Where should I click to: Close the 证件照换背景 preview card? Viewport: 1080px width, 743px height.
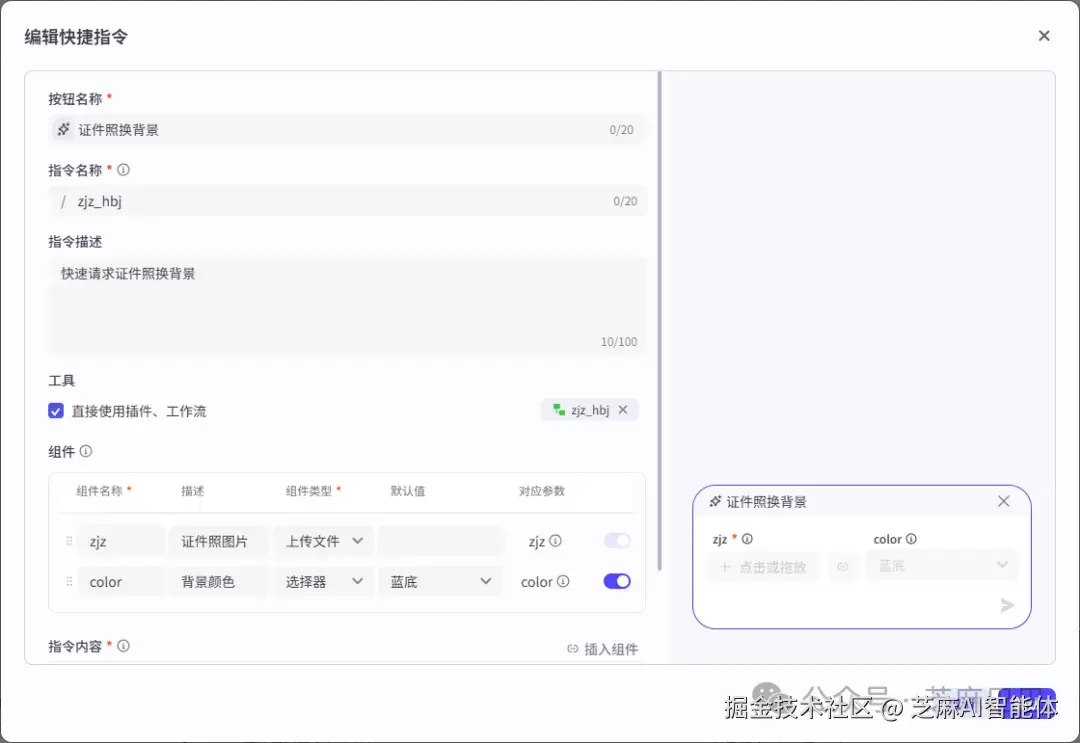click(1004, 501)
